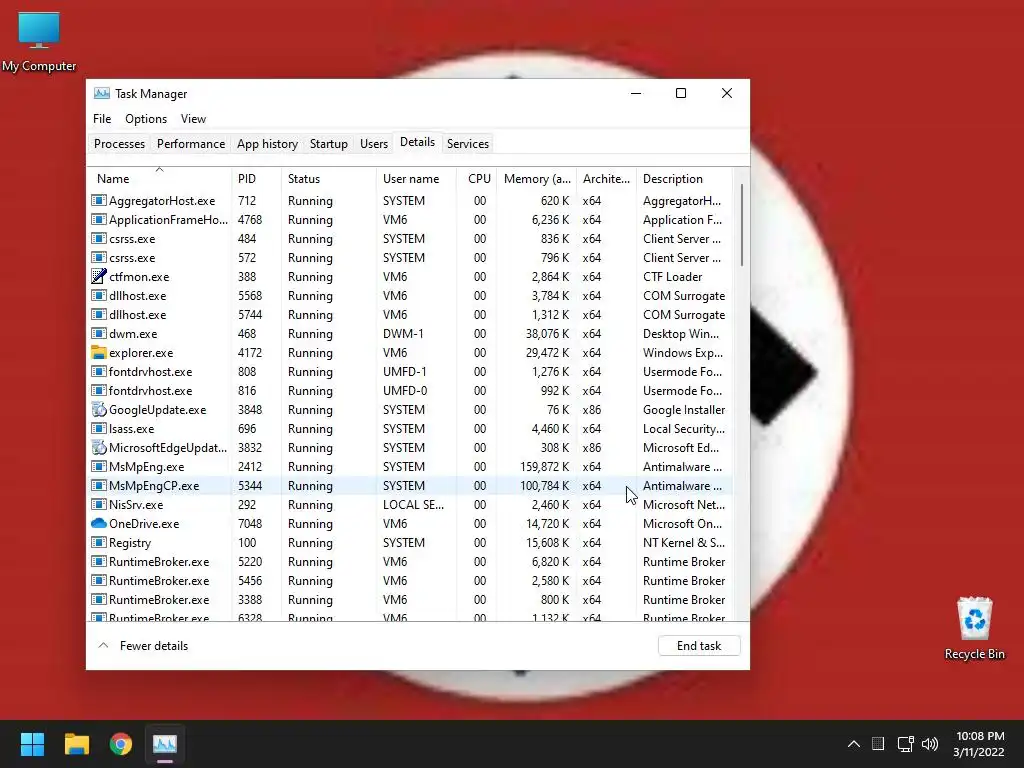Select RuntimeBroker.exe row with PID 5220

click(410, 562)
